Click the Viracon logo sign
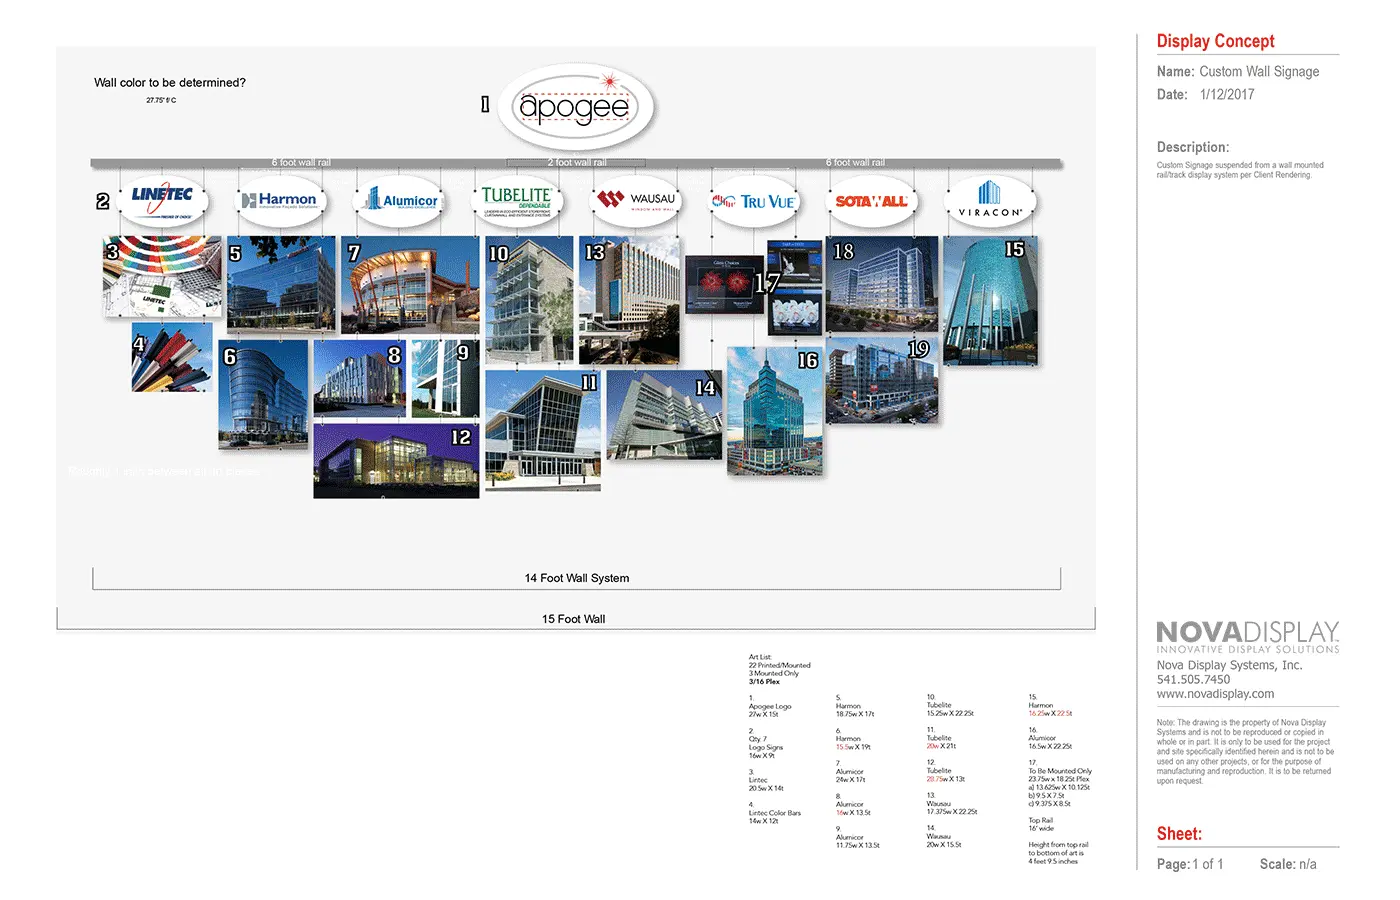The width and height of the screenshot is (1400, 900). pyautogui.click(x=990, y=200)
